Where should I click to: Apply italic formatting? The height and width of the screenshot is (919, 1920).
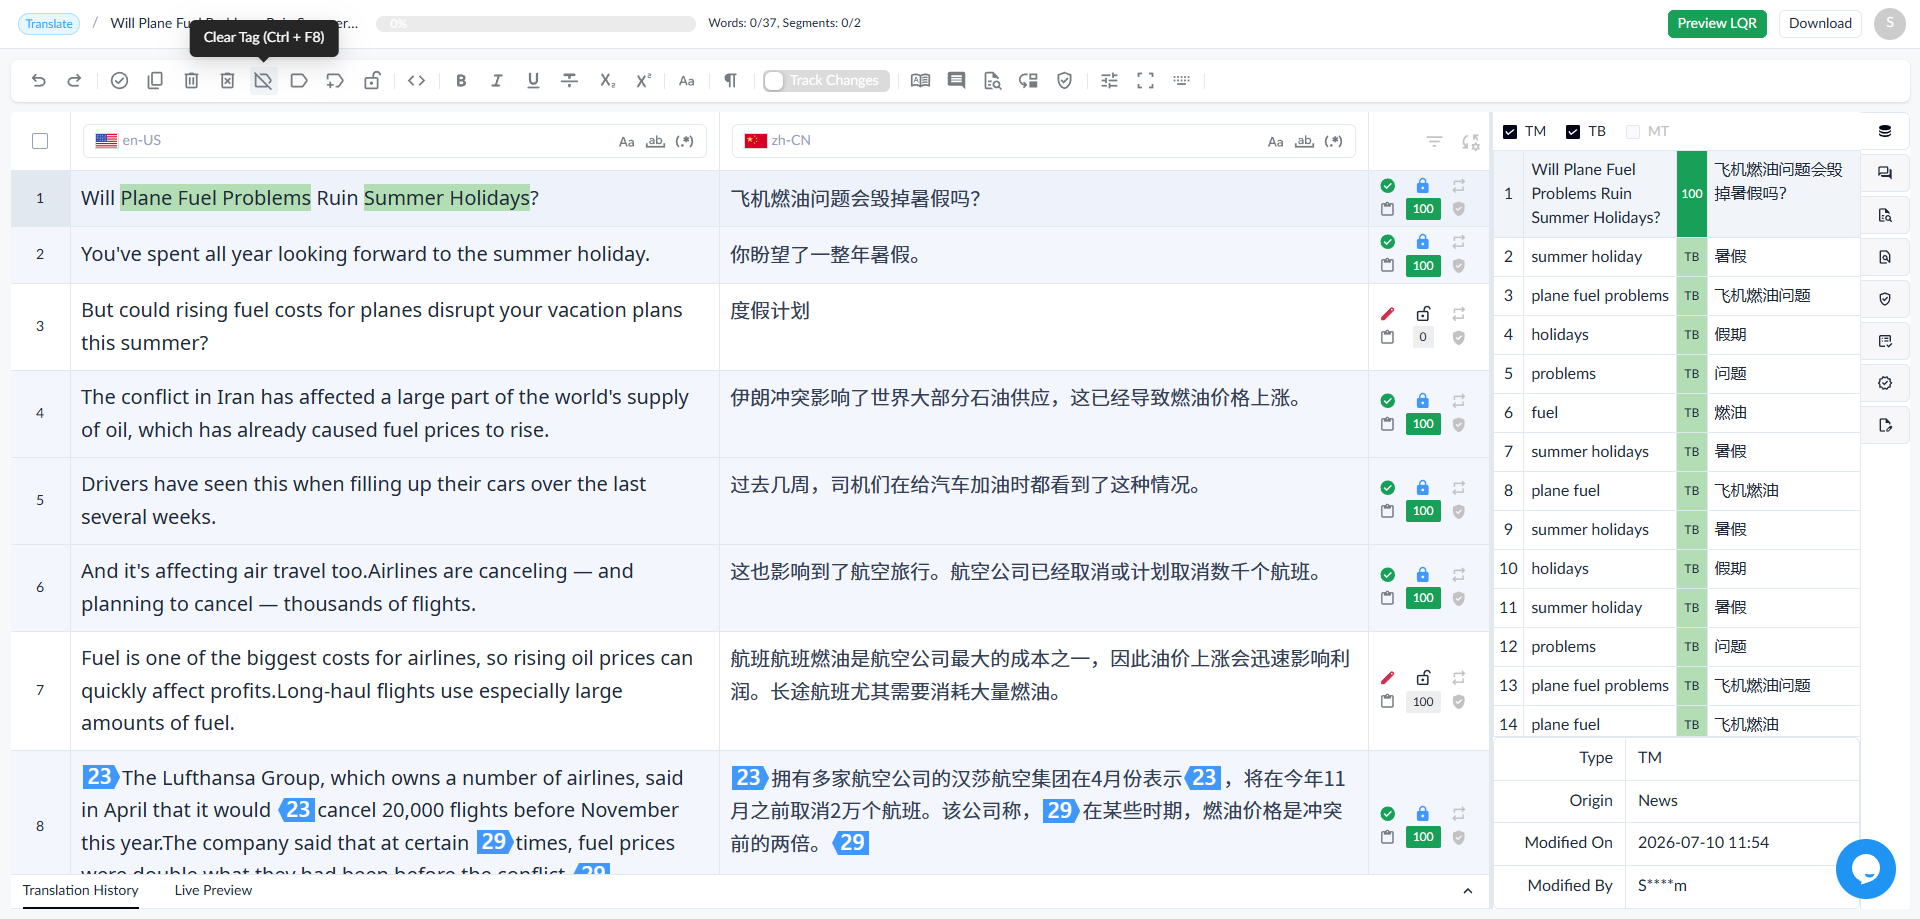point(497,81)
